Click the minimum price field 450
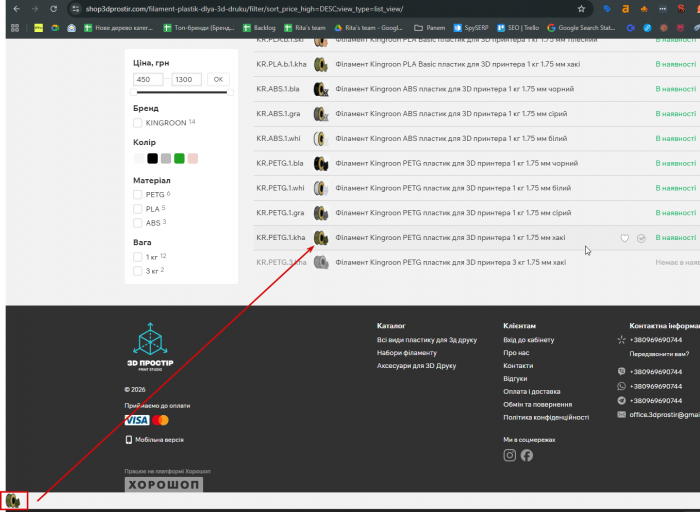The height and width of the screenshot is (512, 700). (148, 79)
